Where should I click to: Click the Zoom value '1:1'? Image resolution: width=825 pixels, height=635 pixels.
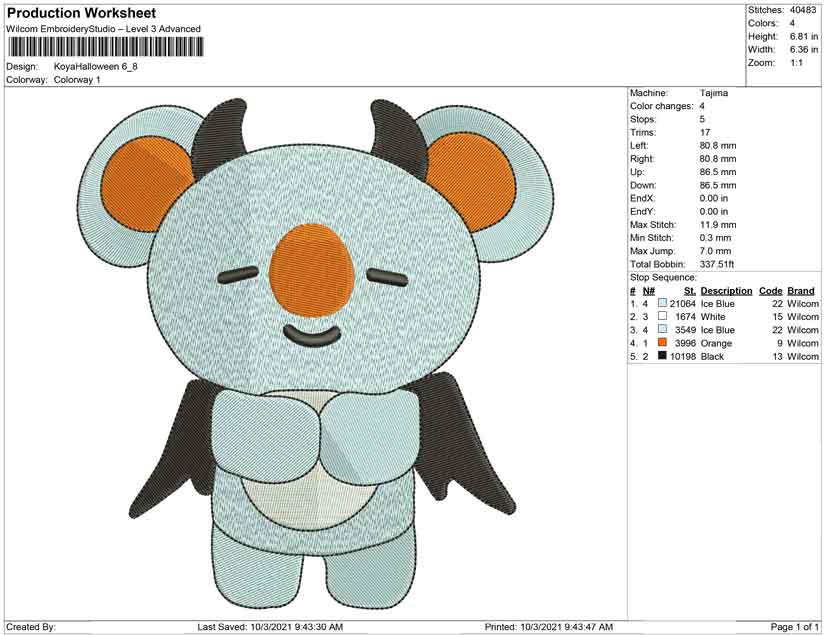(796, 63)
